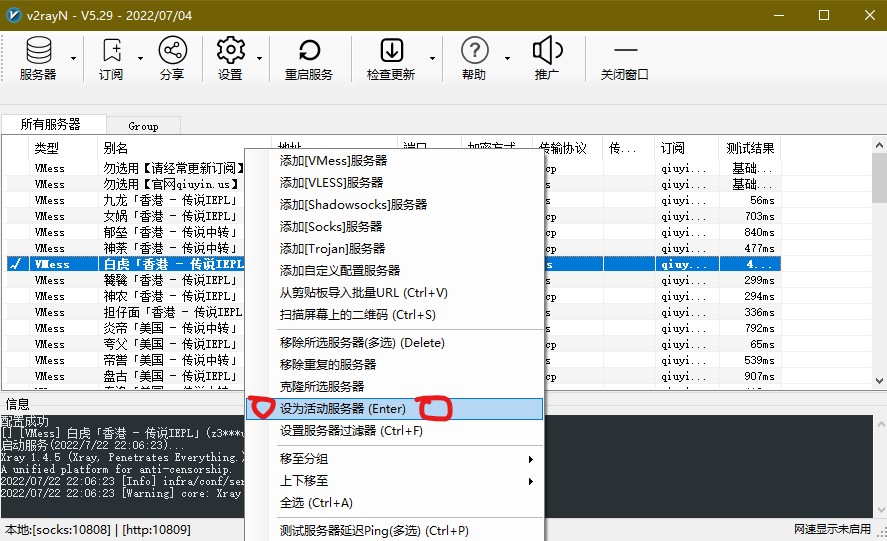Click the 测试结果 column header

[750, 148]
